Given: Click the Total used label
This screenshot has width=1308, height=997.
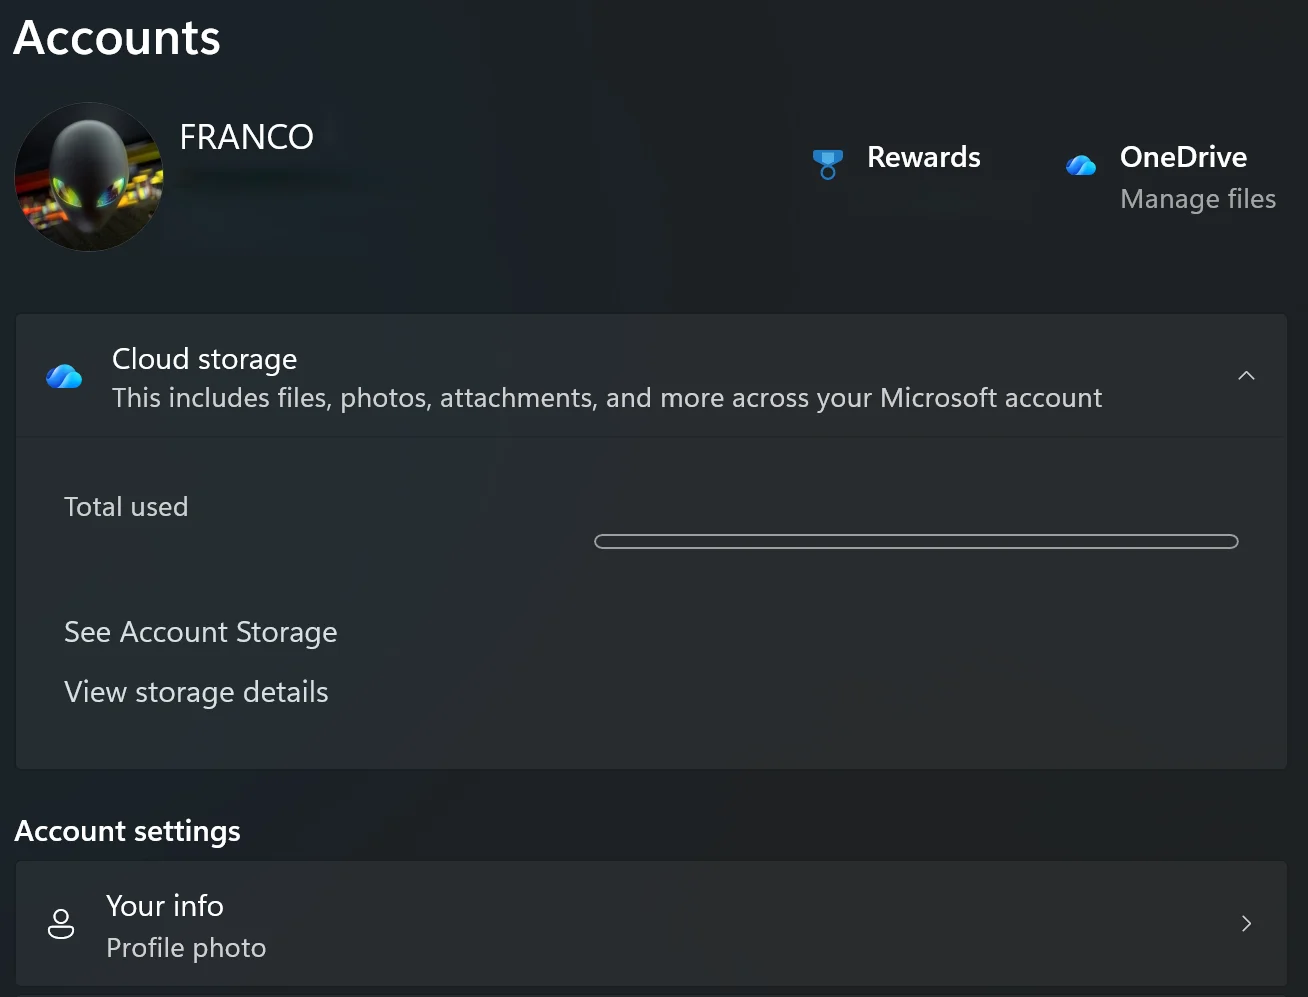Looking at the screenshot, I should (x=126, y=507).
